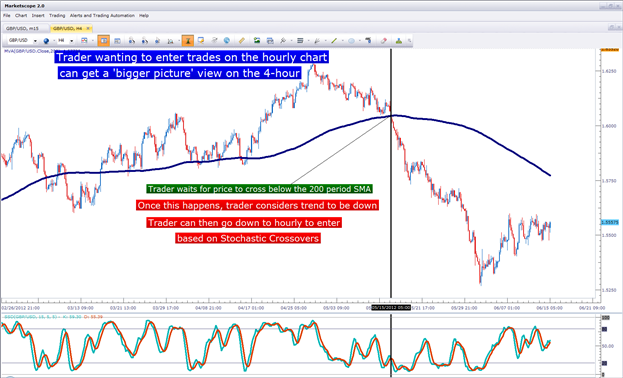Expand the arrow next to the blue globe icon
The image size is (623, 378).
pos(54,41)
